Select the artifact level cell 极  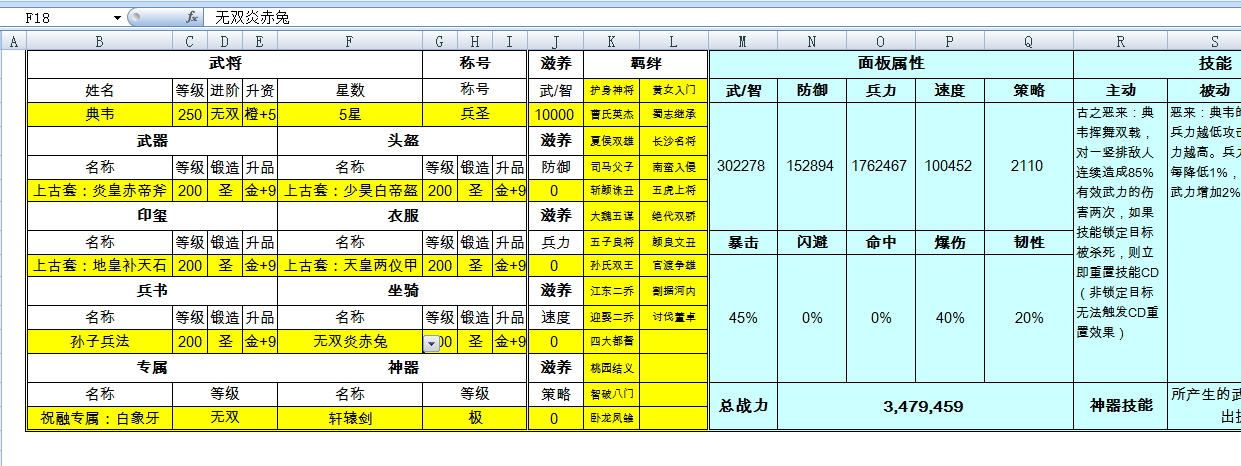tap(475, 418)
